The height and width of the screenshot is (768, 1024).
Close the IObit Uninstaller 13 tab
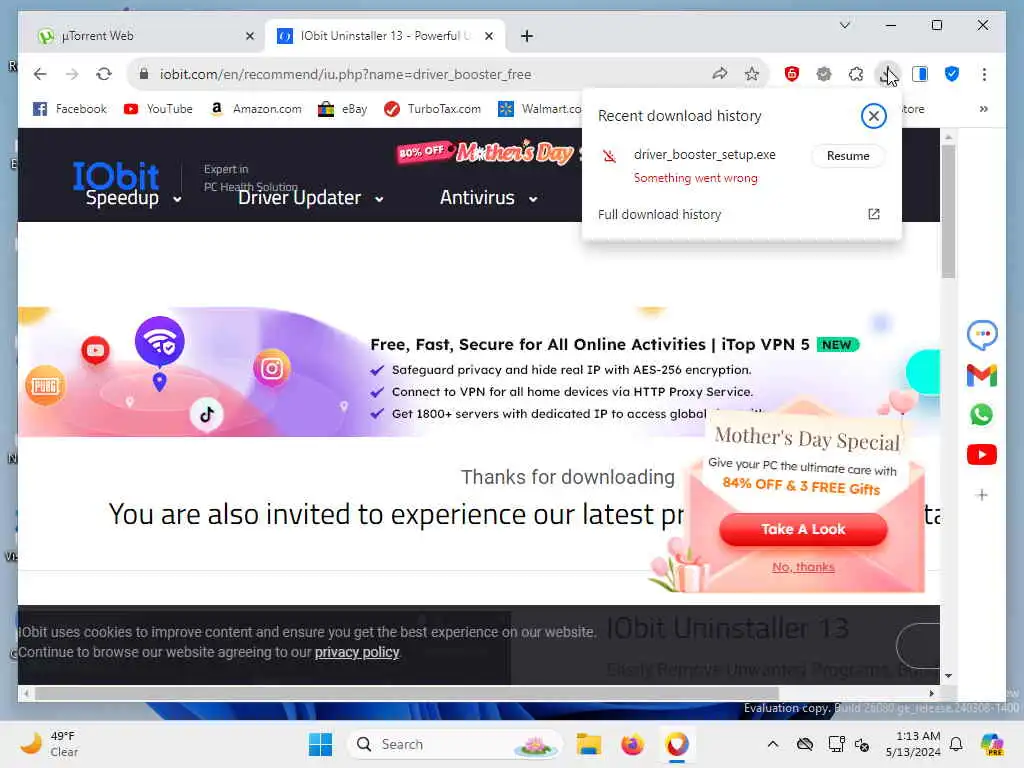[x=488, y=37]
